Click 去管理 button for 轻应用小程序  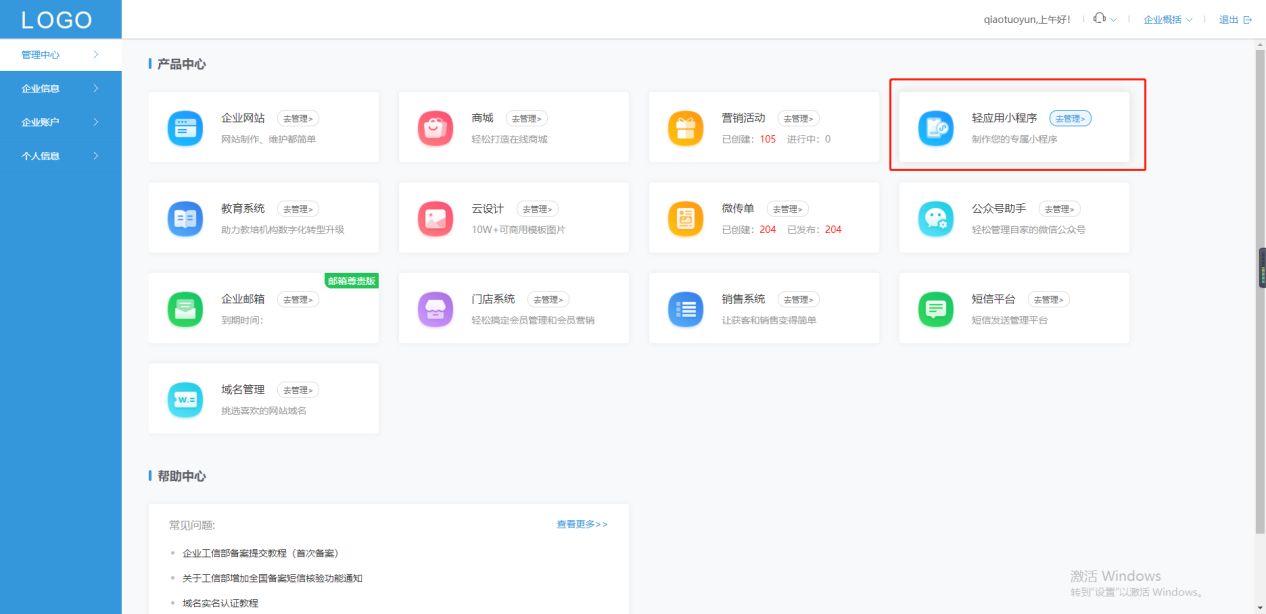click(1070, 119)
